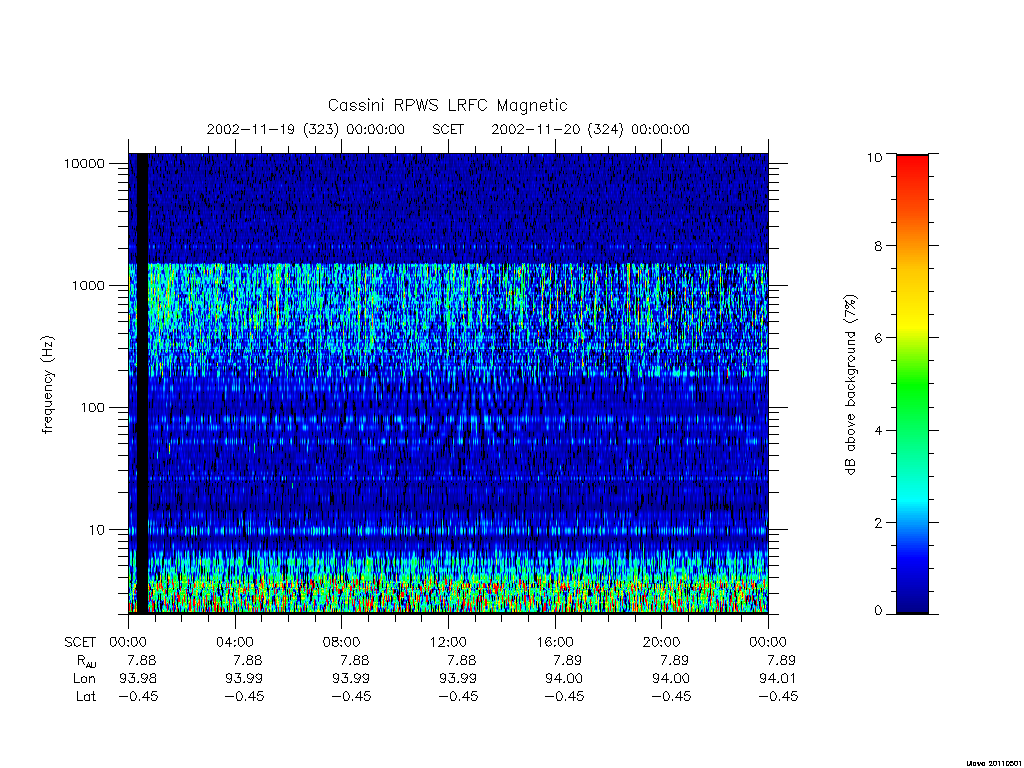
Task: Click the frequency (Hz) axis title
Action: (47, 385)
